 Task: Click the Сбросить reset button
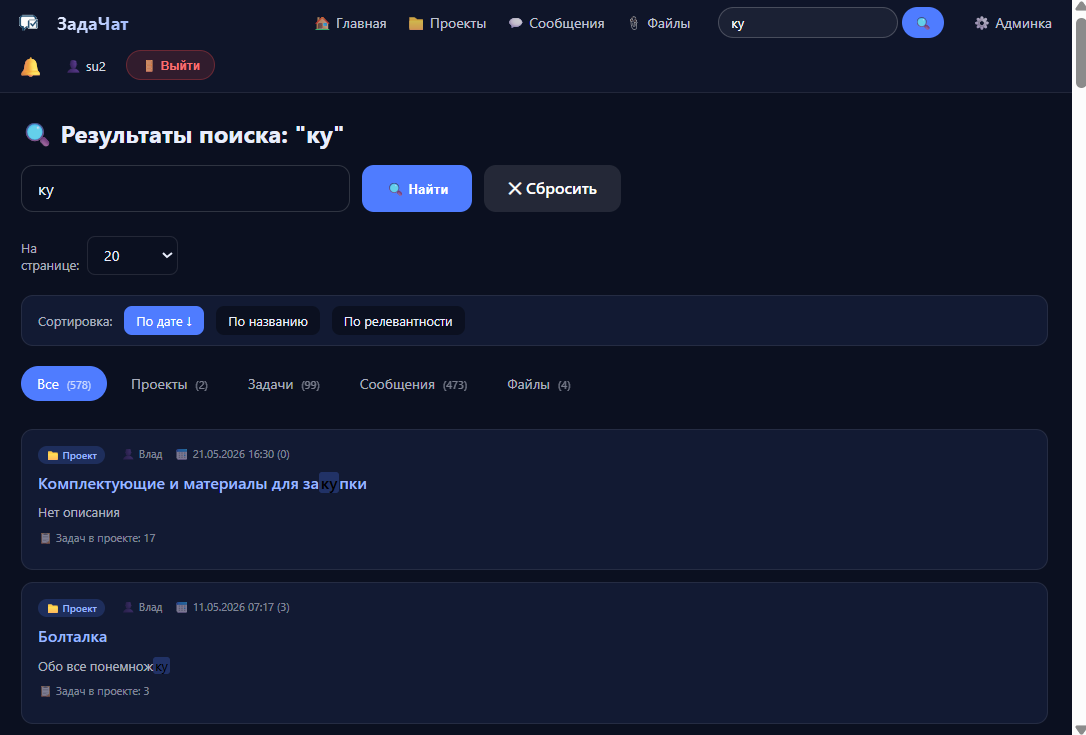(x=552, y=188)
